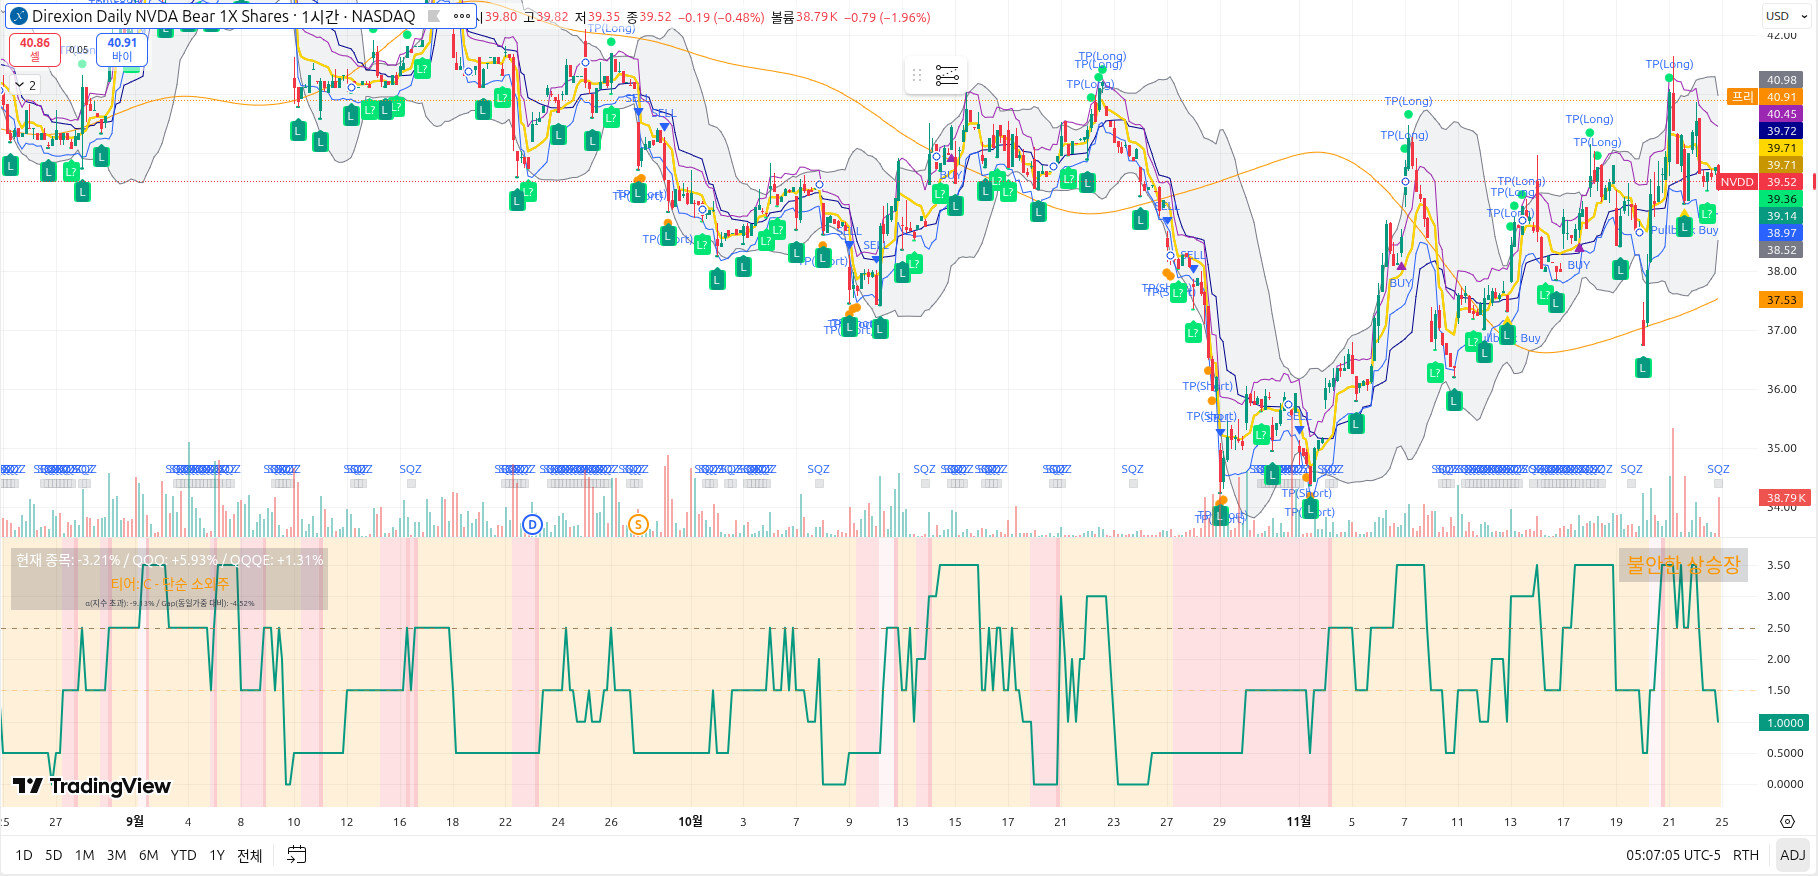This screenshot has height=876, width=1818.
Task: Click the red 38.79K volume axis label
Action: [x=1785, y=497]
